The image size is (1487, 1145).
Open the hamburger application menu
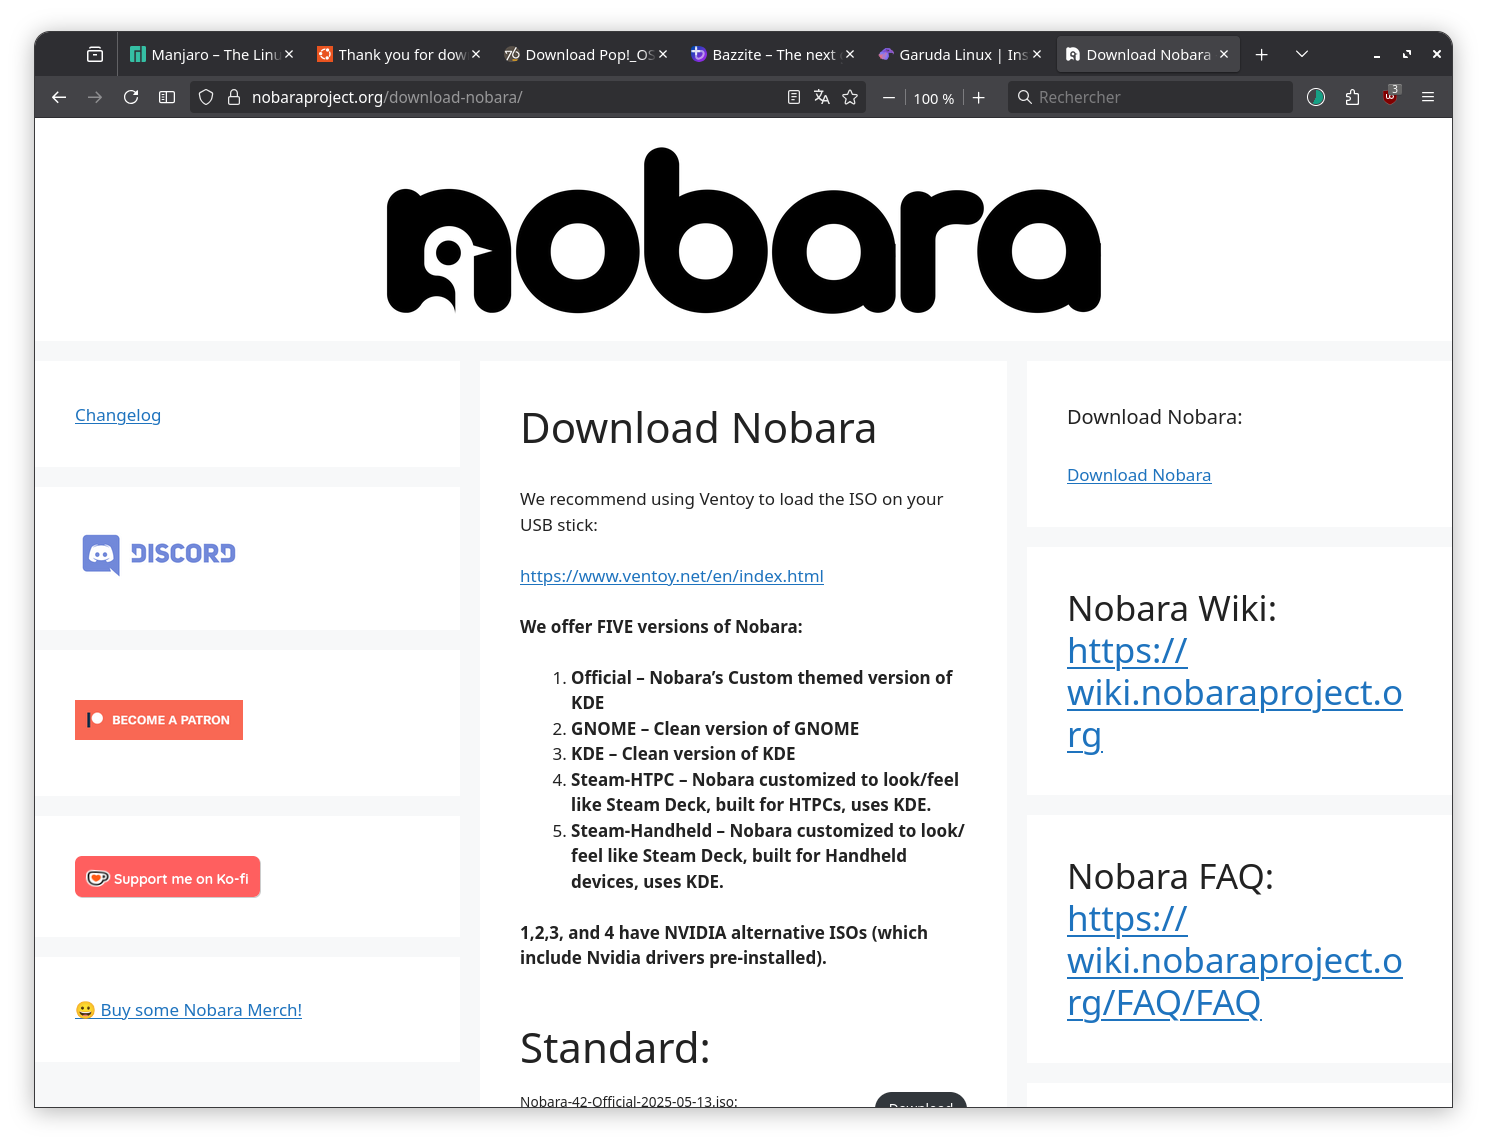point(1428,97)
